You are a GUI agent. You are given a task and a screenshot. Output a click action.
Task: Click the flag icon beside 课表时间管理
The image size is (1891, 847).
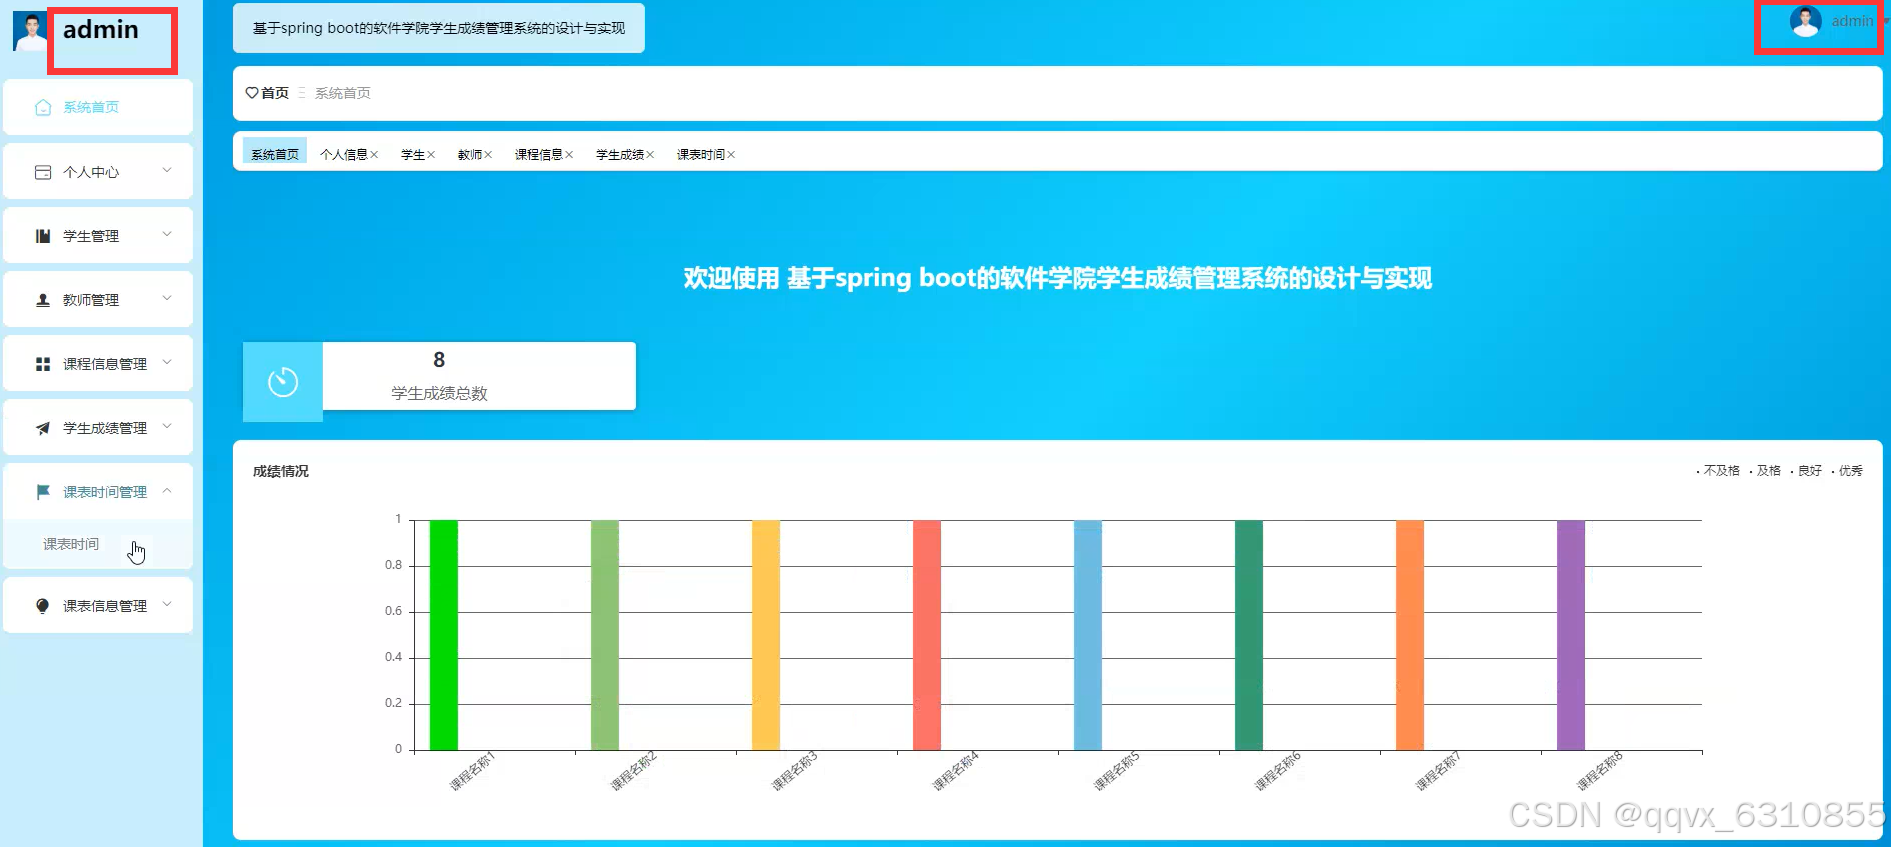pos(43,492)
